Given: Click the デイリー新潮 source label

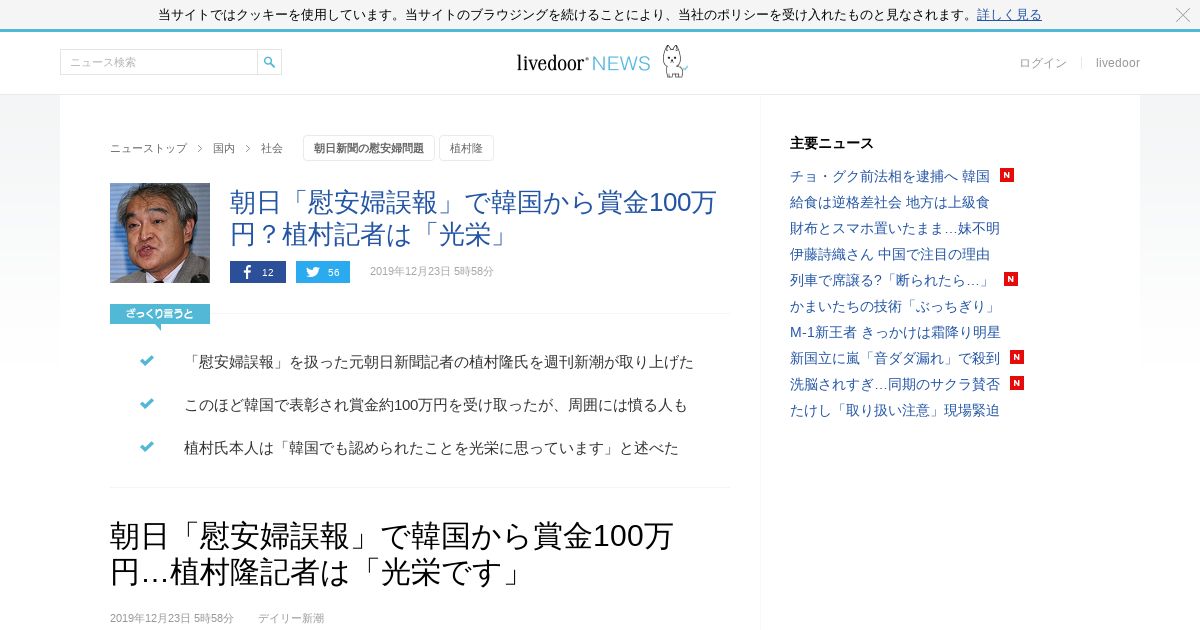Looking at the screenshot, I should [x=291, y=618].
